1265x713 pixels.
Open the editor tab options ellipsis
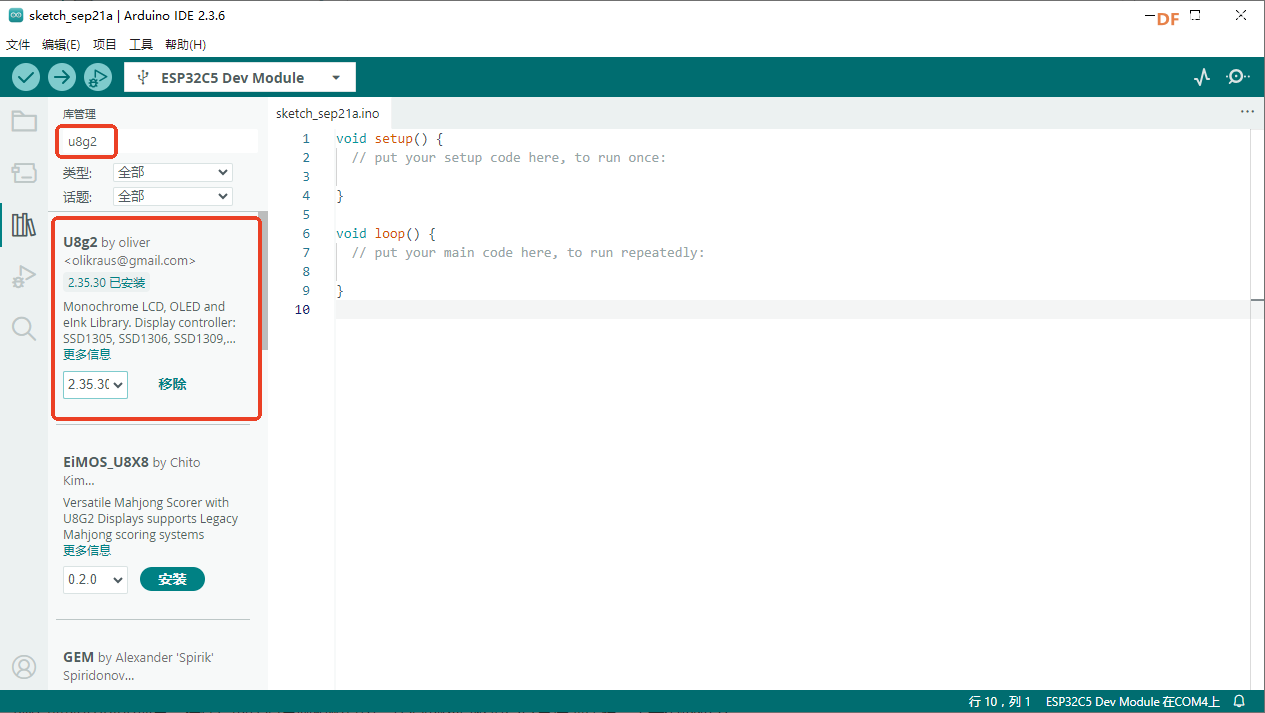click(1247, 112)
